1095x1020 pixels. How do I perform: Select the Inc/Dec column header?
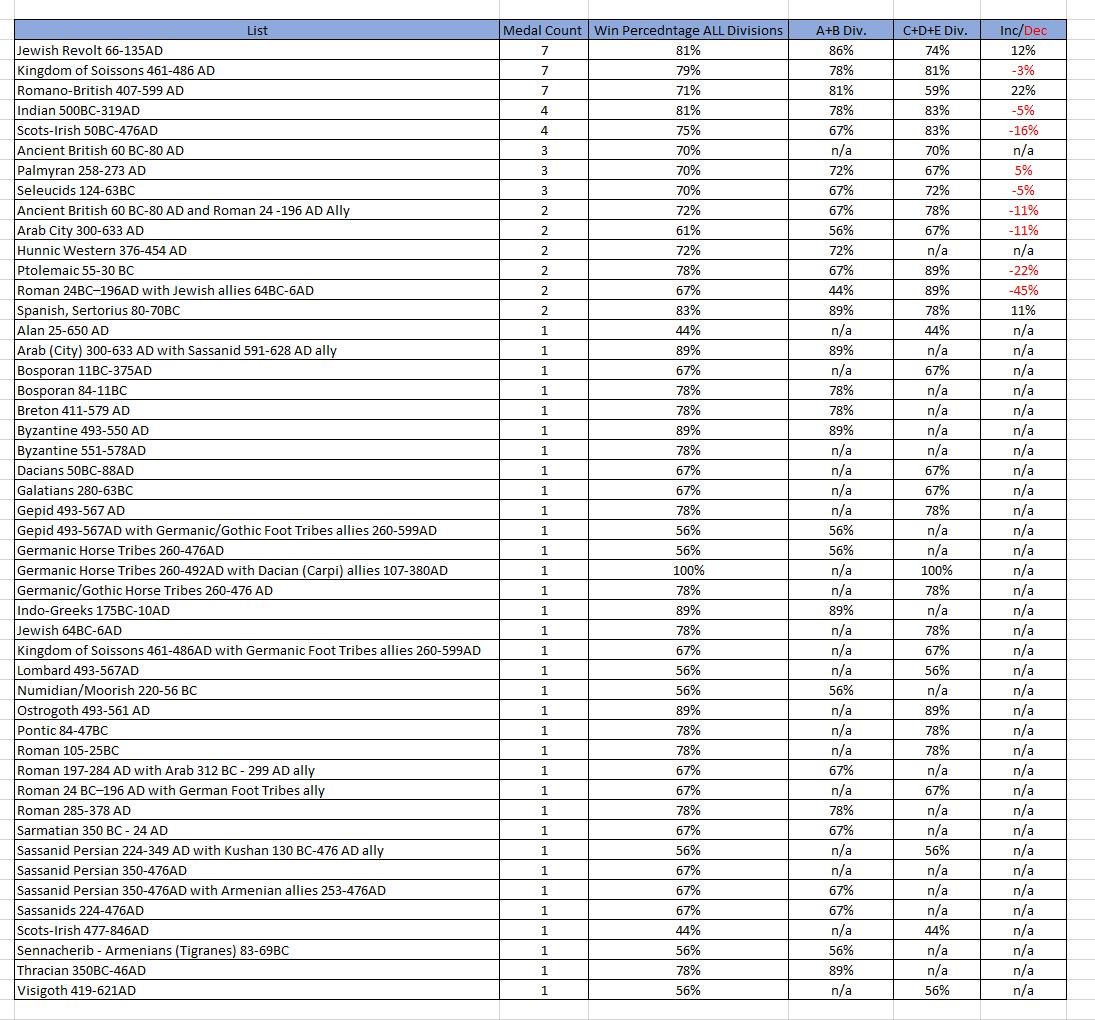tap(1022, 30)
